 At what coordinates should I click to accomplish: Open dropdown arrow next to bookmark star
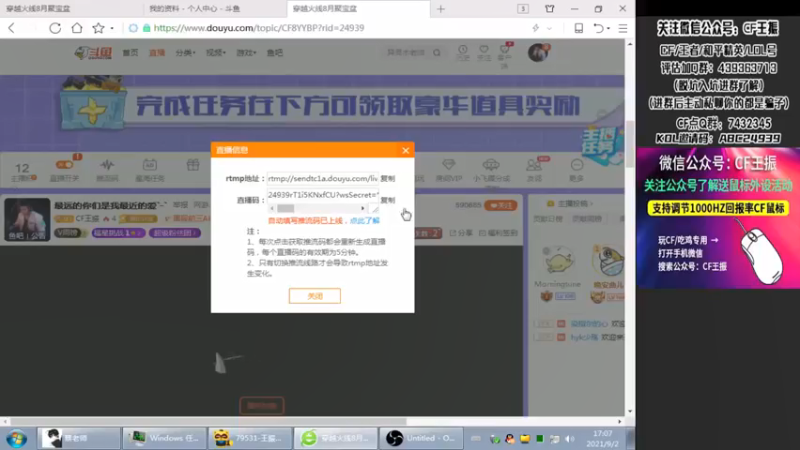click(x=112, y=29)
